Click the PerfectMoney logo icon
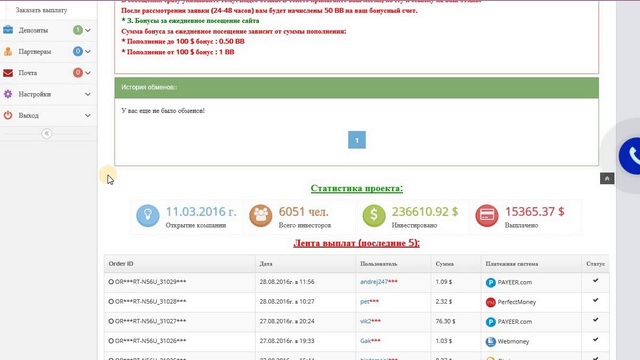The image size is (640, 360). tap(490, 302)
